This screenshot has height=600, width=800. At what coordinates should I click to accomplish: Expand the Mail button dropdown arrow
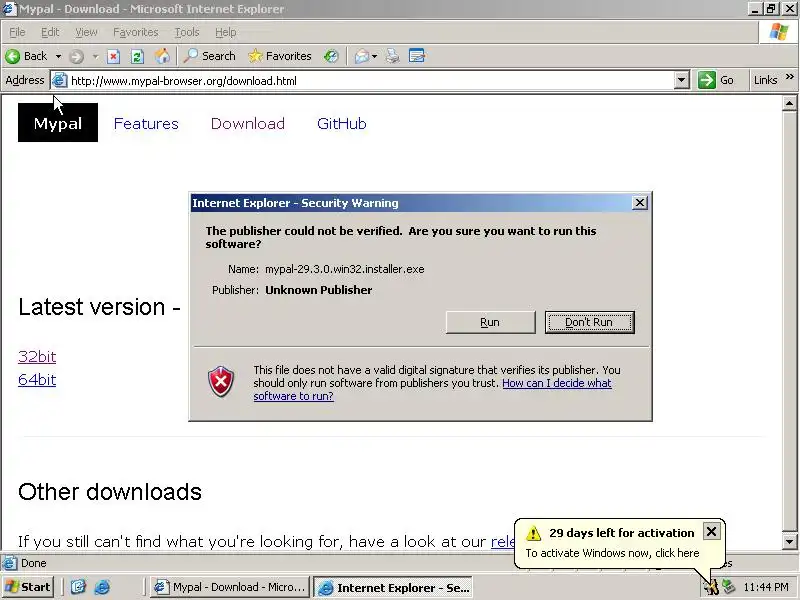(x=374, y=56)
